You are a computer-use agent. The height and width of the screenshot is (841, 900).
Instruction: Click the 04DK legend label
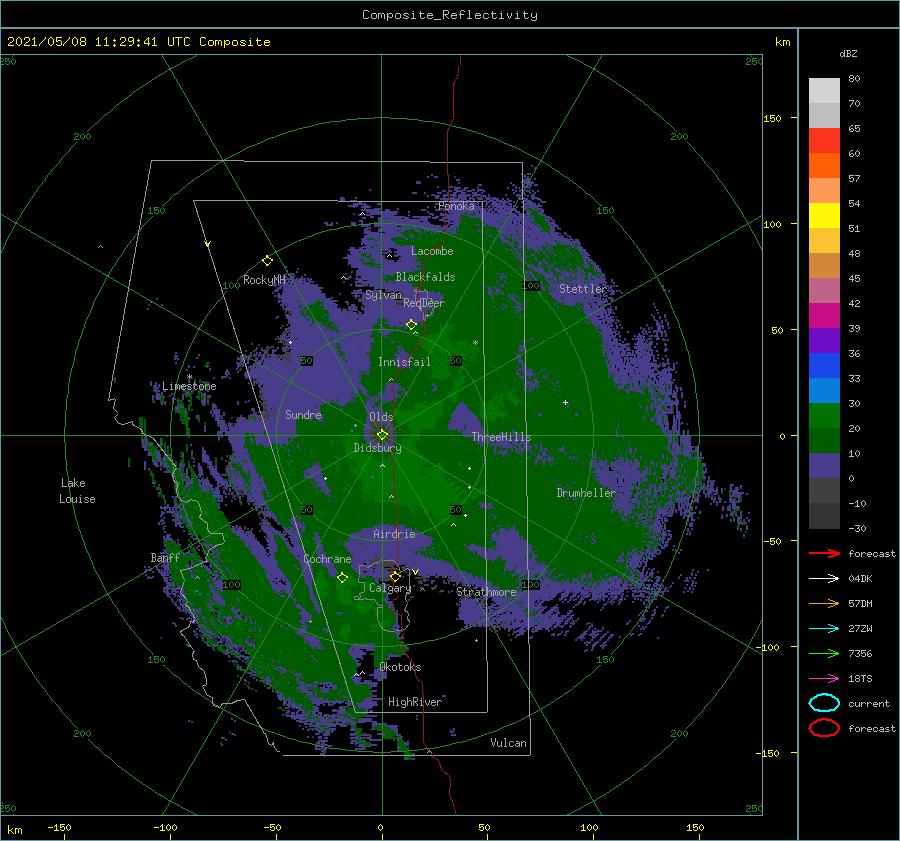coord(860,578)
